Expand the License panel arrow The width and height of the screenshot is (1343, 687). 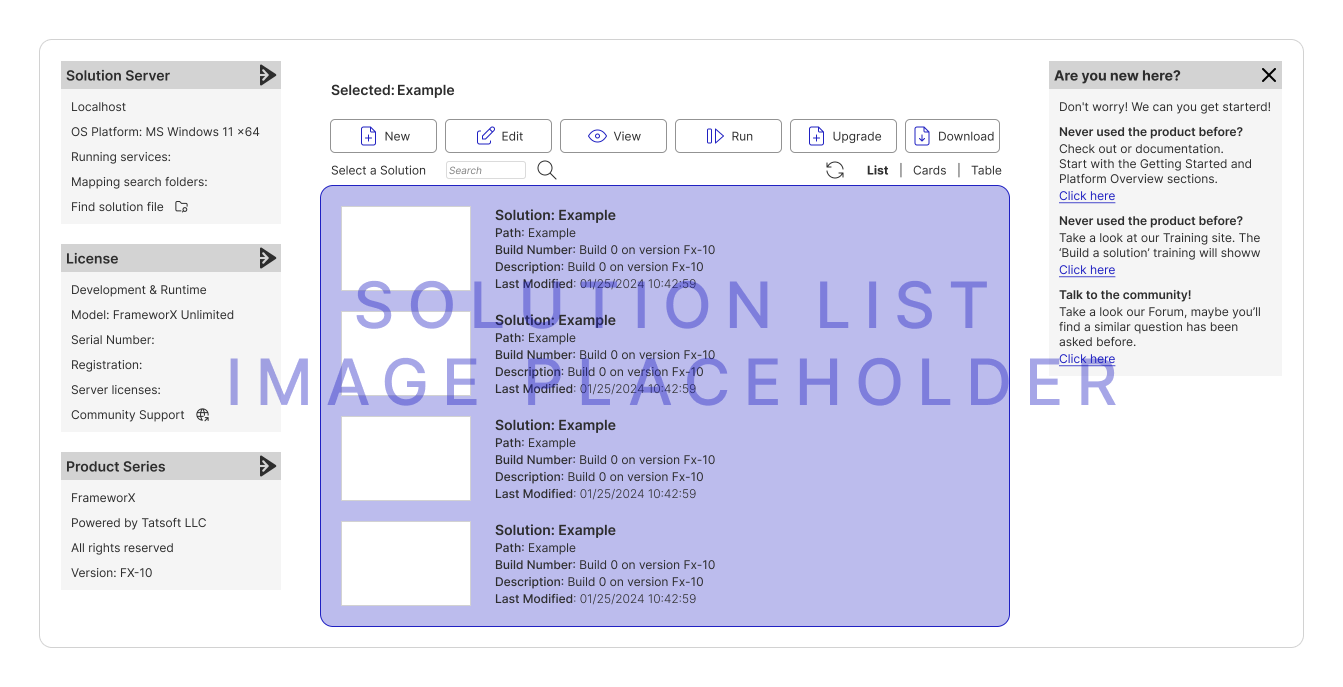(x=267, y=258)
